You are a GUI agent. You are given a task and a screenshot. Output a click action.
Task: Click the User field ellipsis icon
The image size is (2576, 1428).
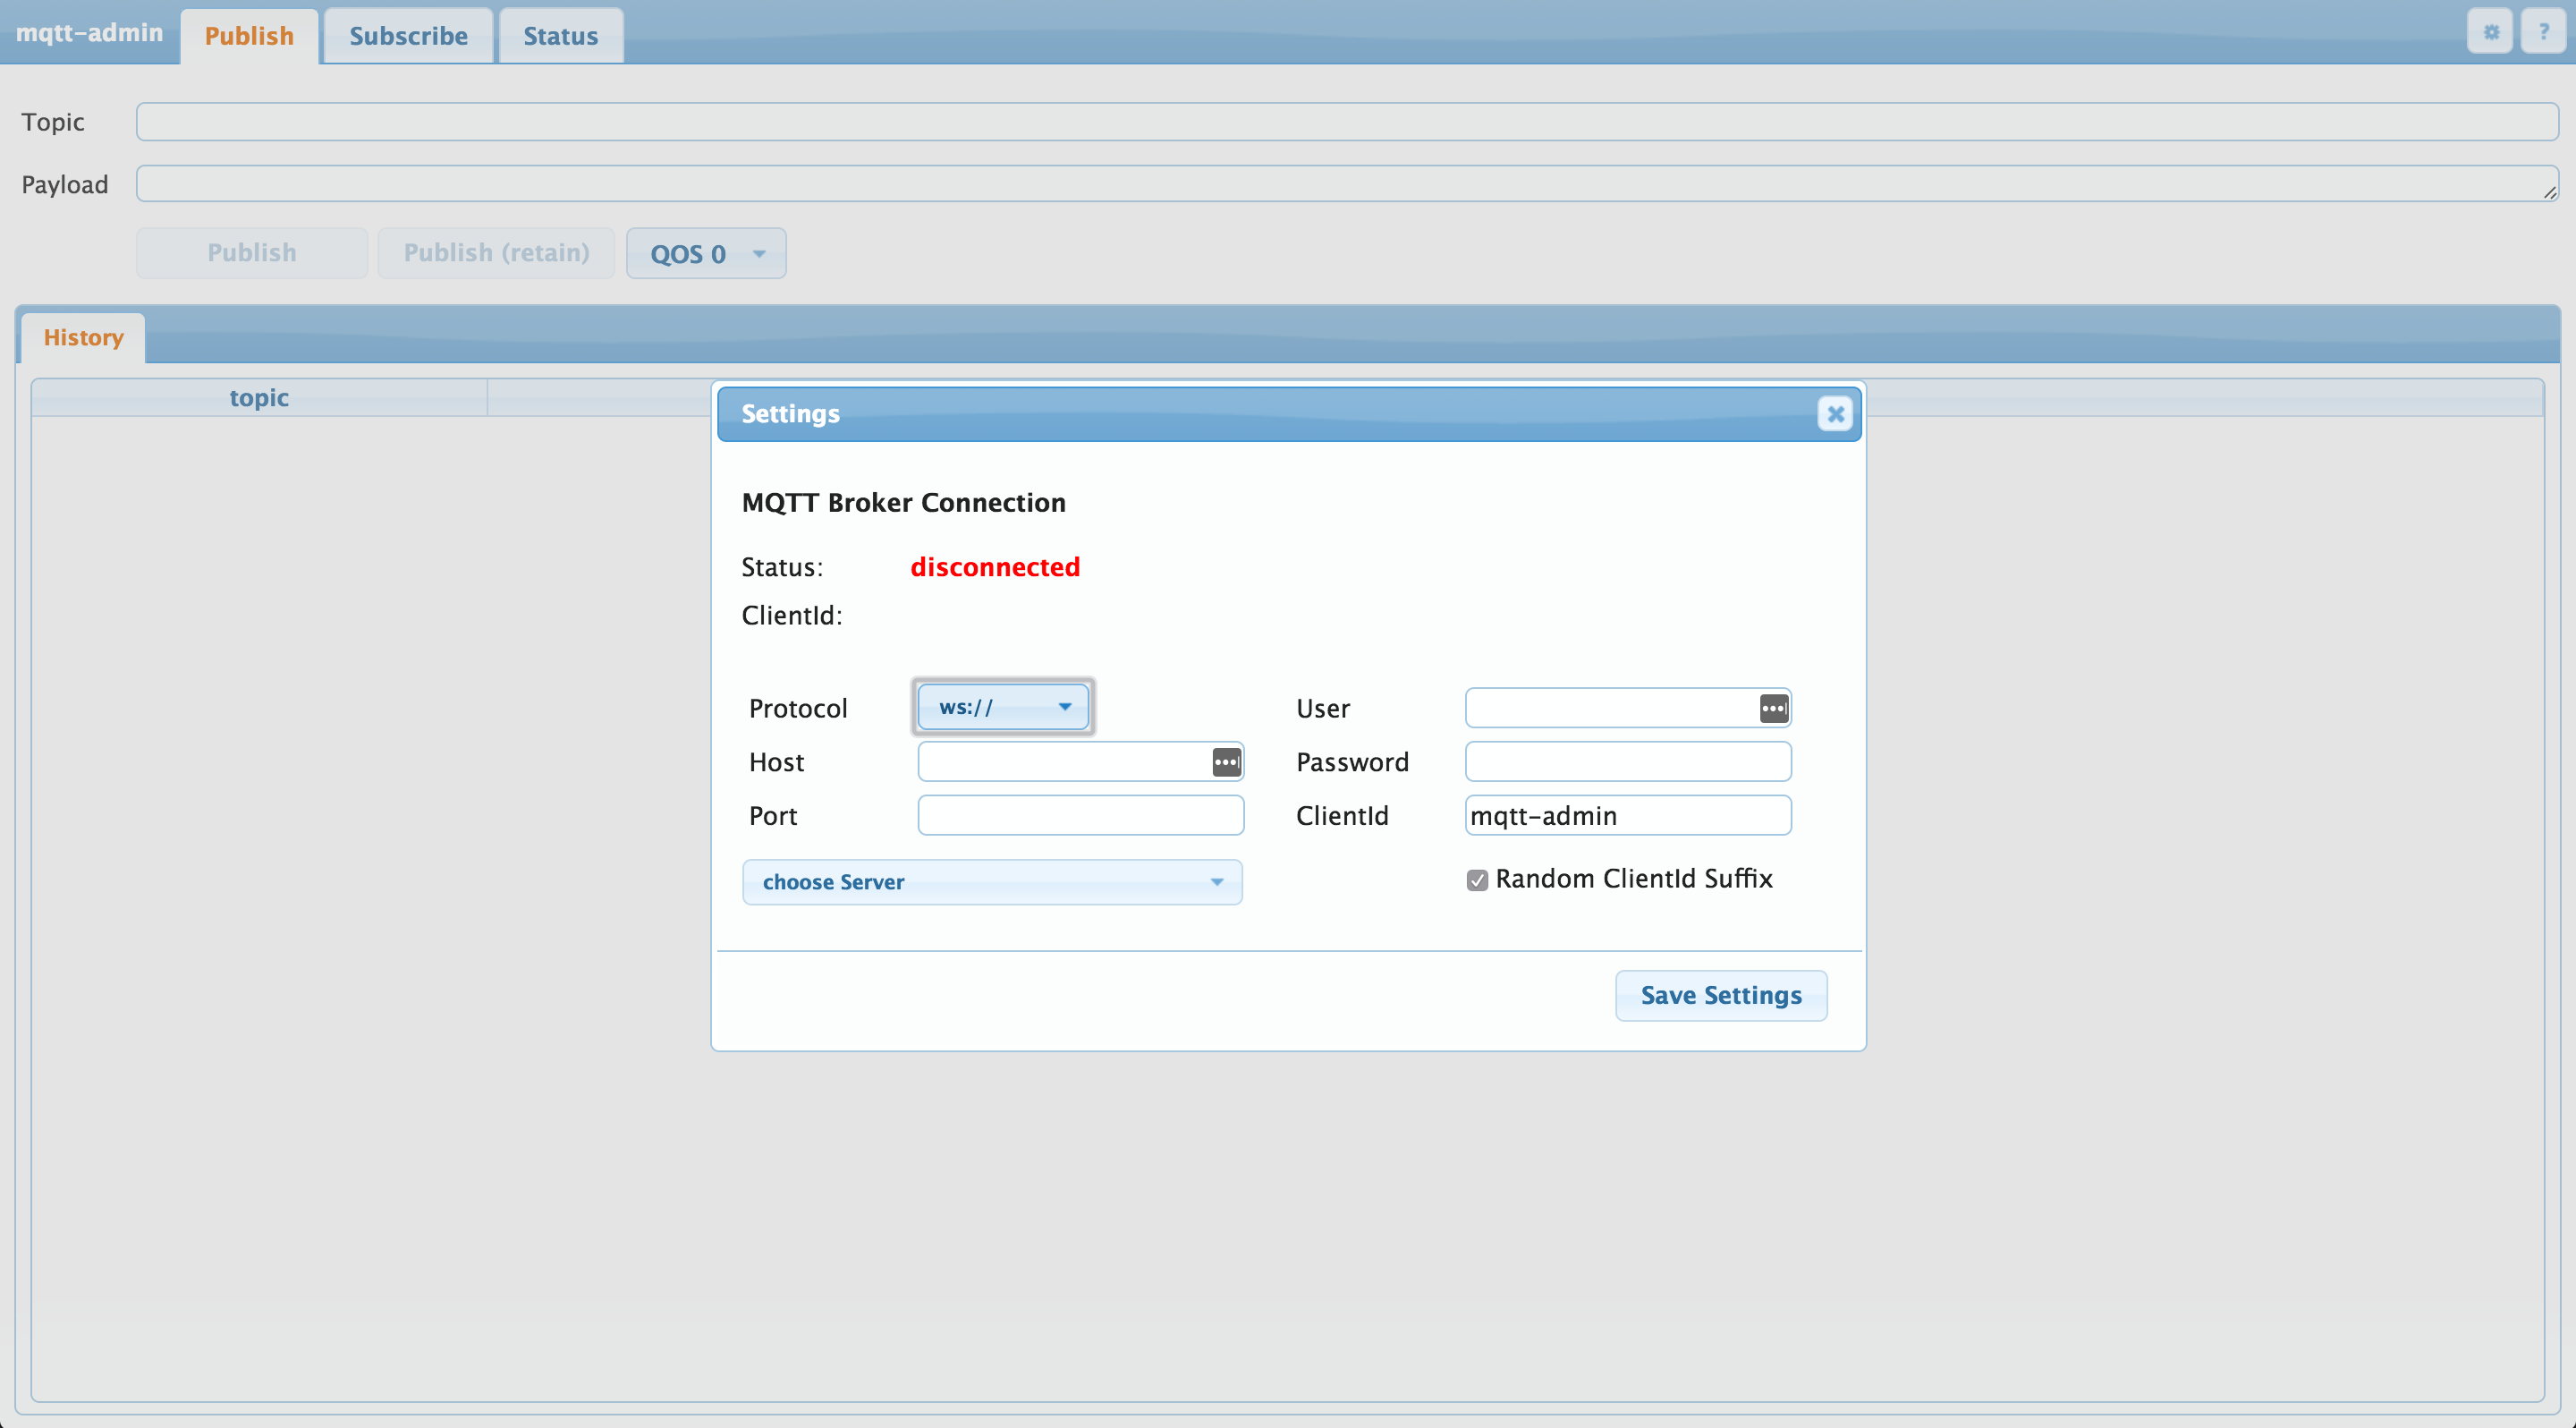point(1773,709)
